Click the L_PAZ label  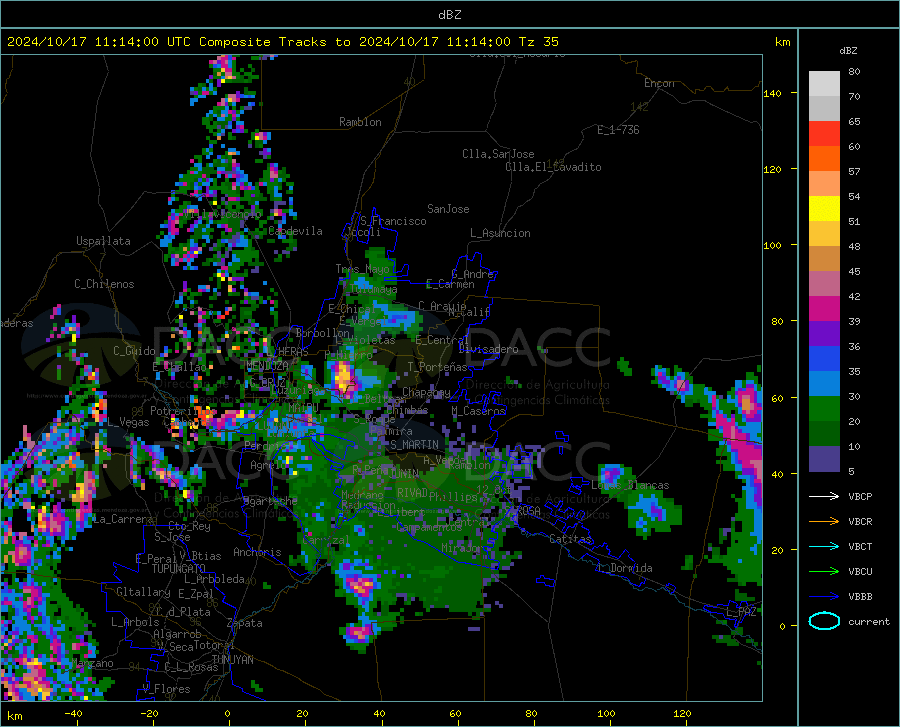(741, 612)
